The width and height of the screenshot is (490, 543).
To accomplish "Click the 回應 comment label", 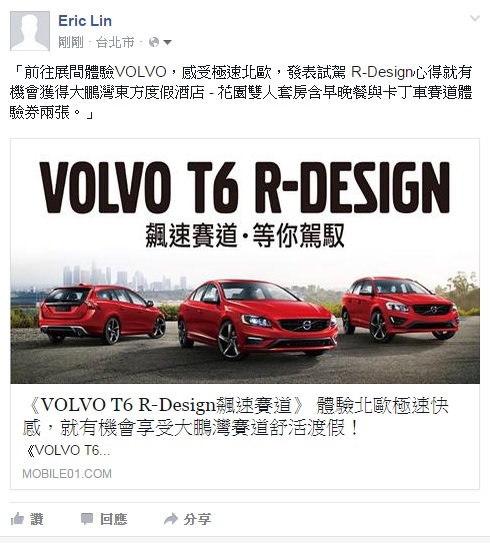I will [x=114, y=519].
